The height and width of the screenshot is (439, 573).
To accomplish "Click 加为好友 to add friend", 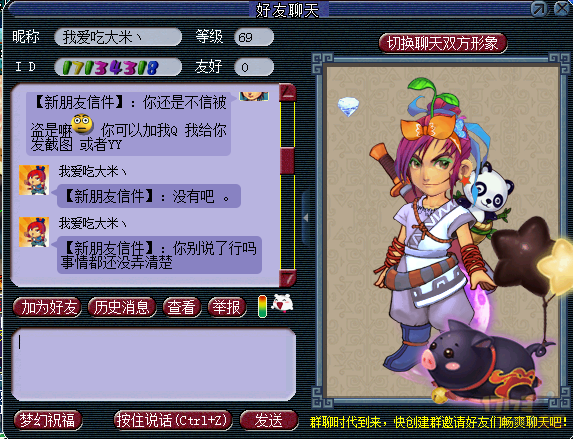I will (47, 307).
